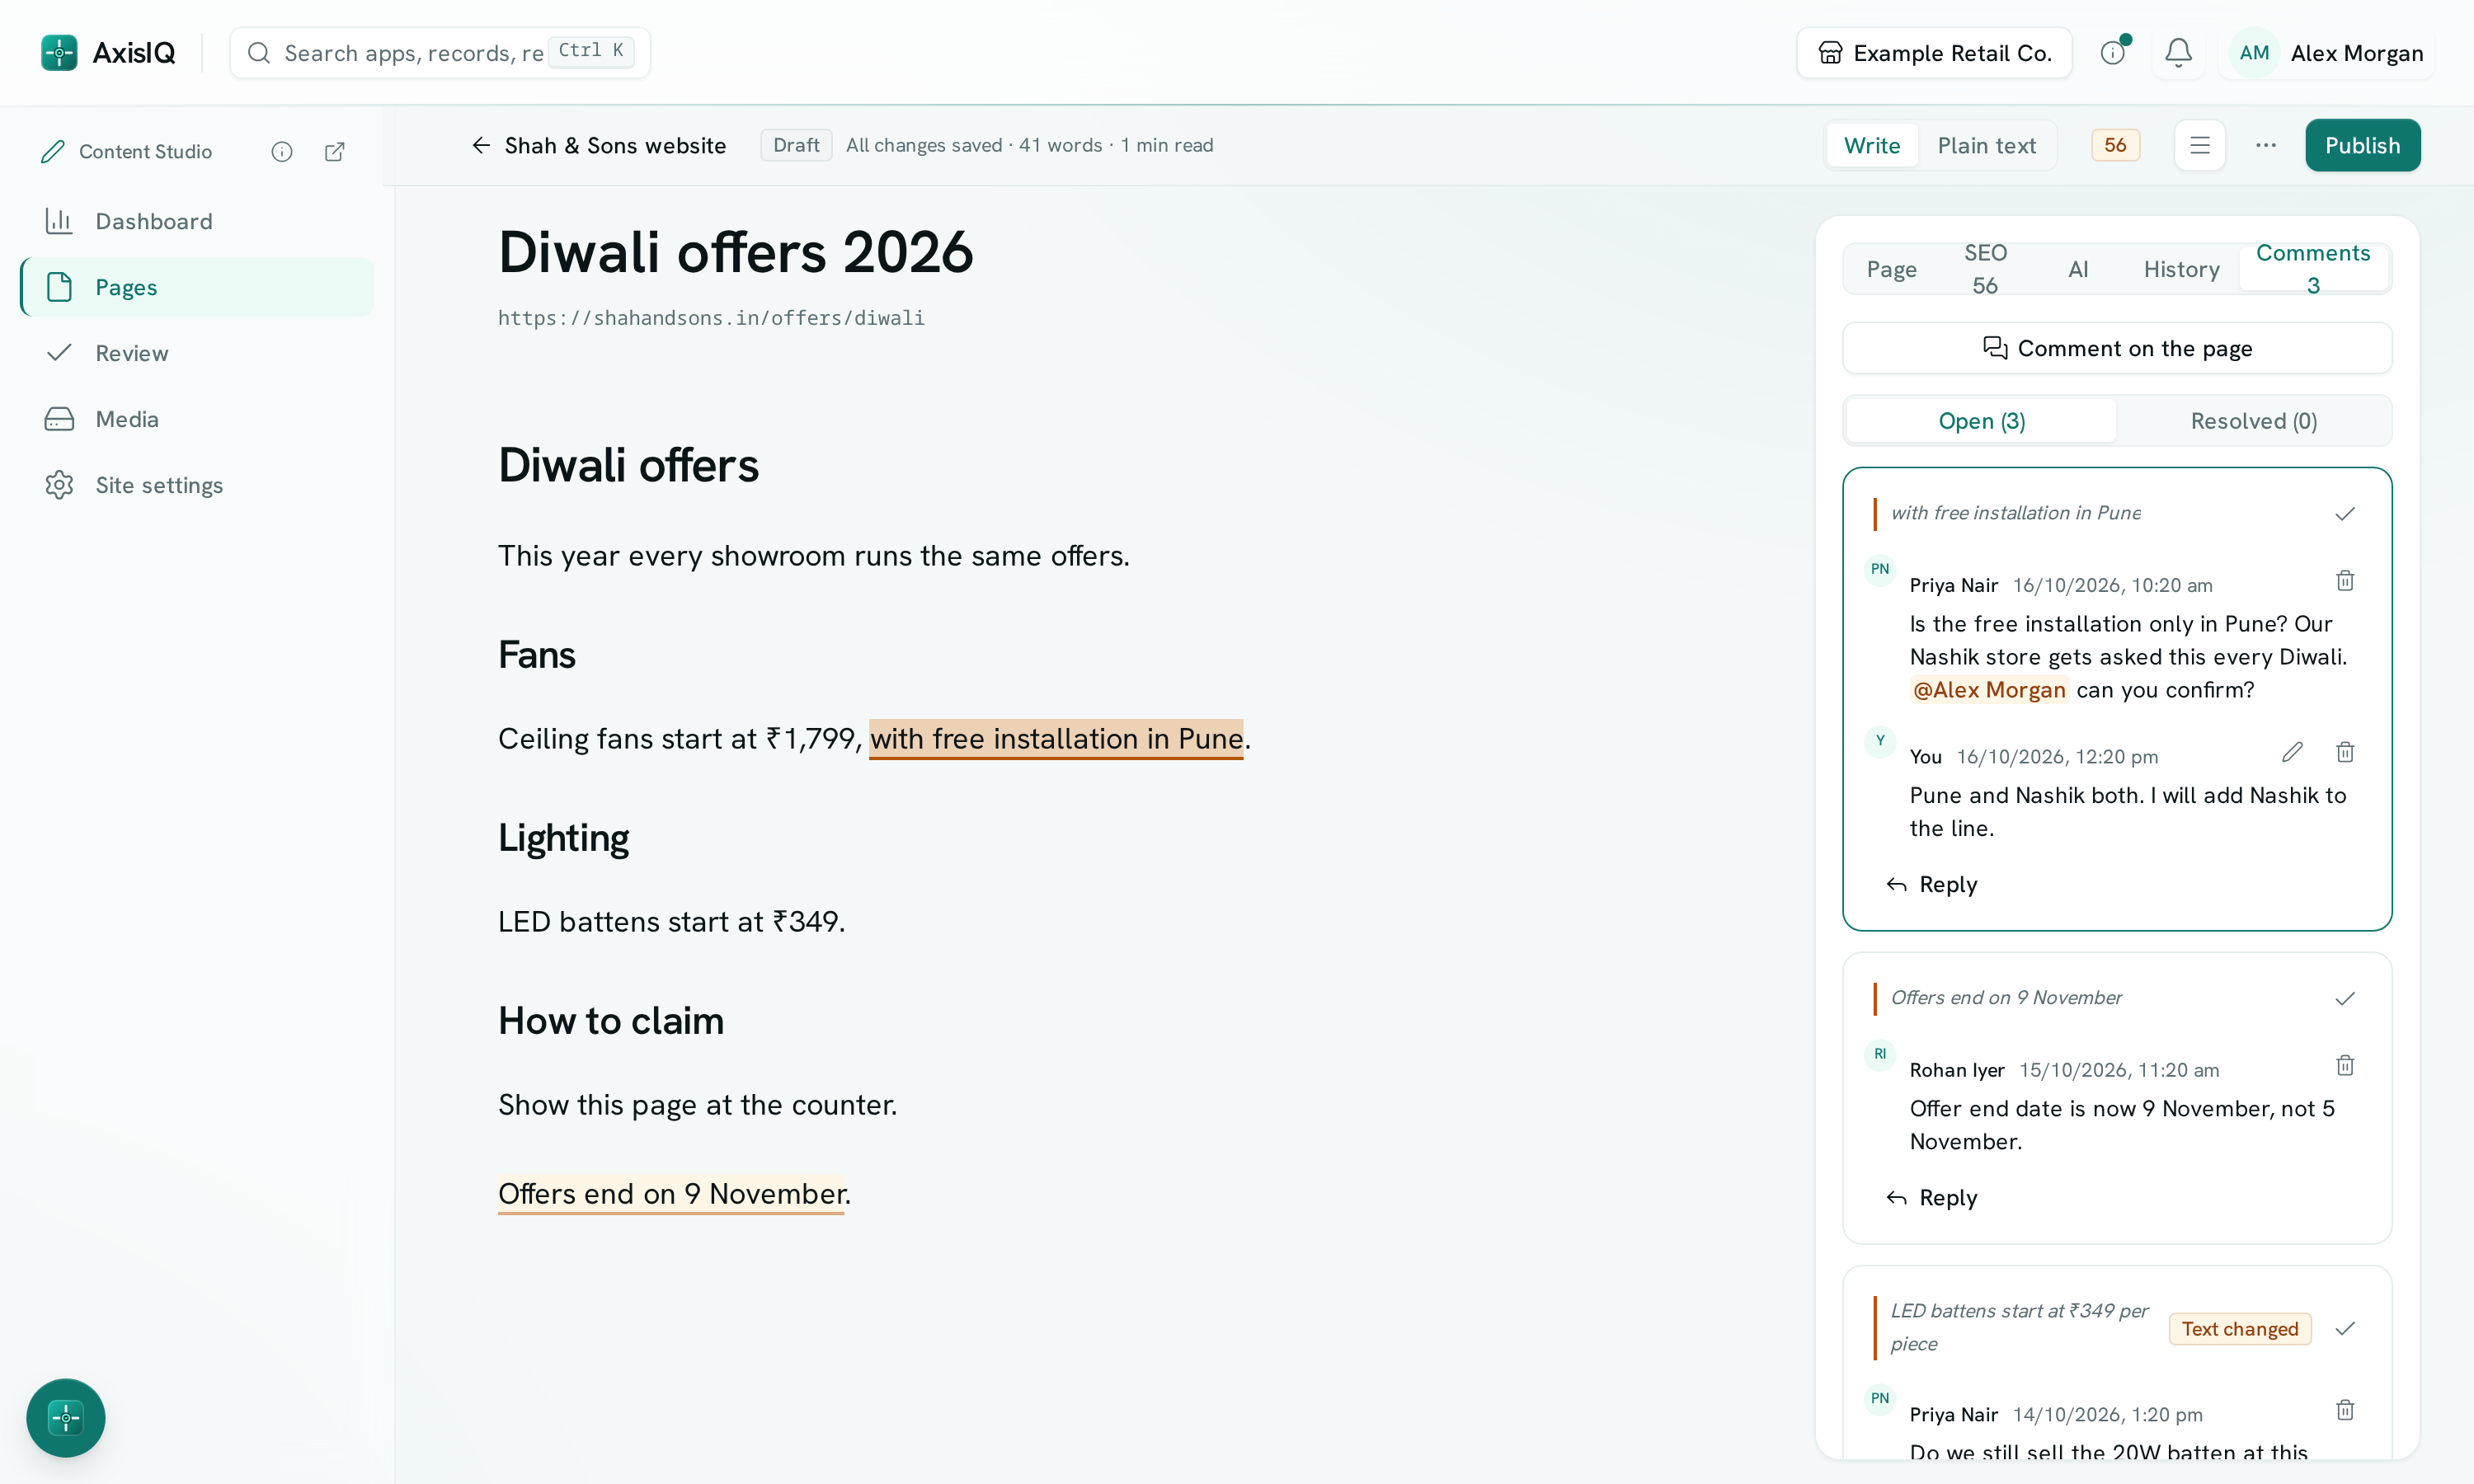
Task: Open the floating AxisIQ assistant button
Action: point(66,1417)
